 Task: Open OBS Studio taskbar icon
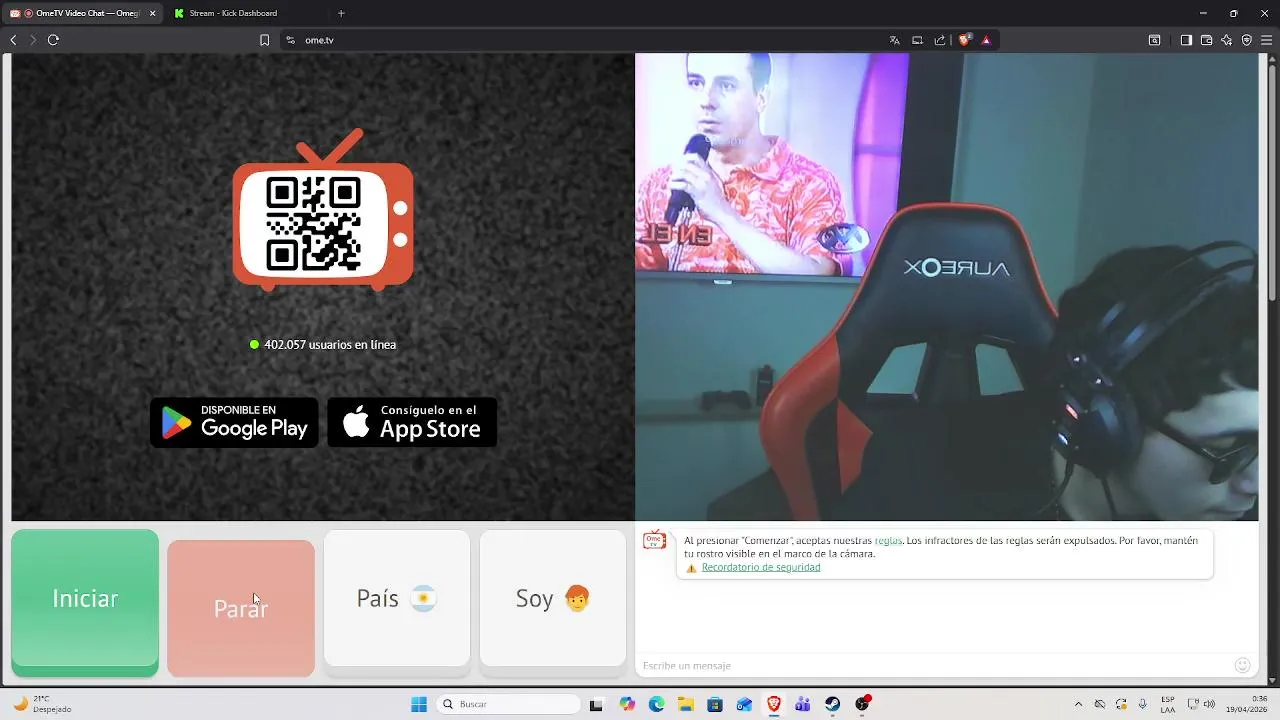tap(863, 704)
